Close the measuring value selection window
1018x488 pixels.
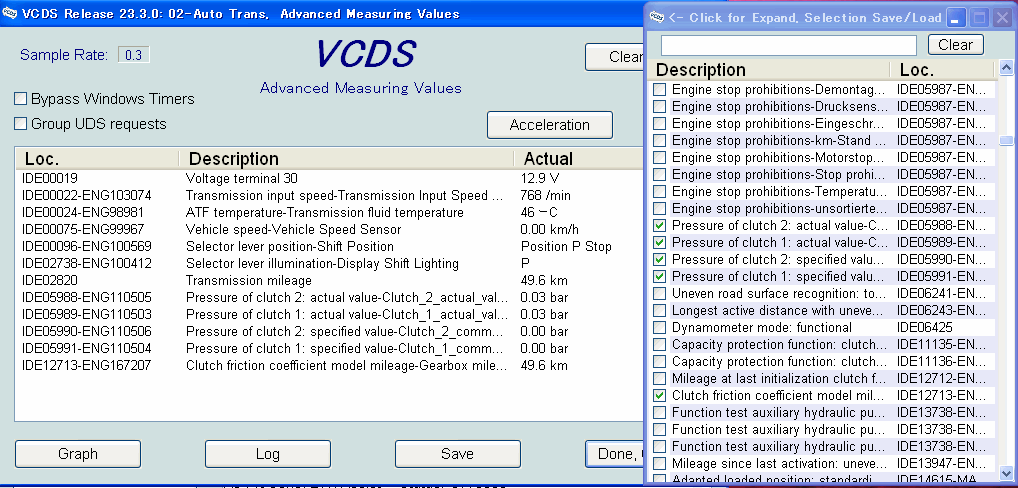pos(1003,17)
